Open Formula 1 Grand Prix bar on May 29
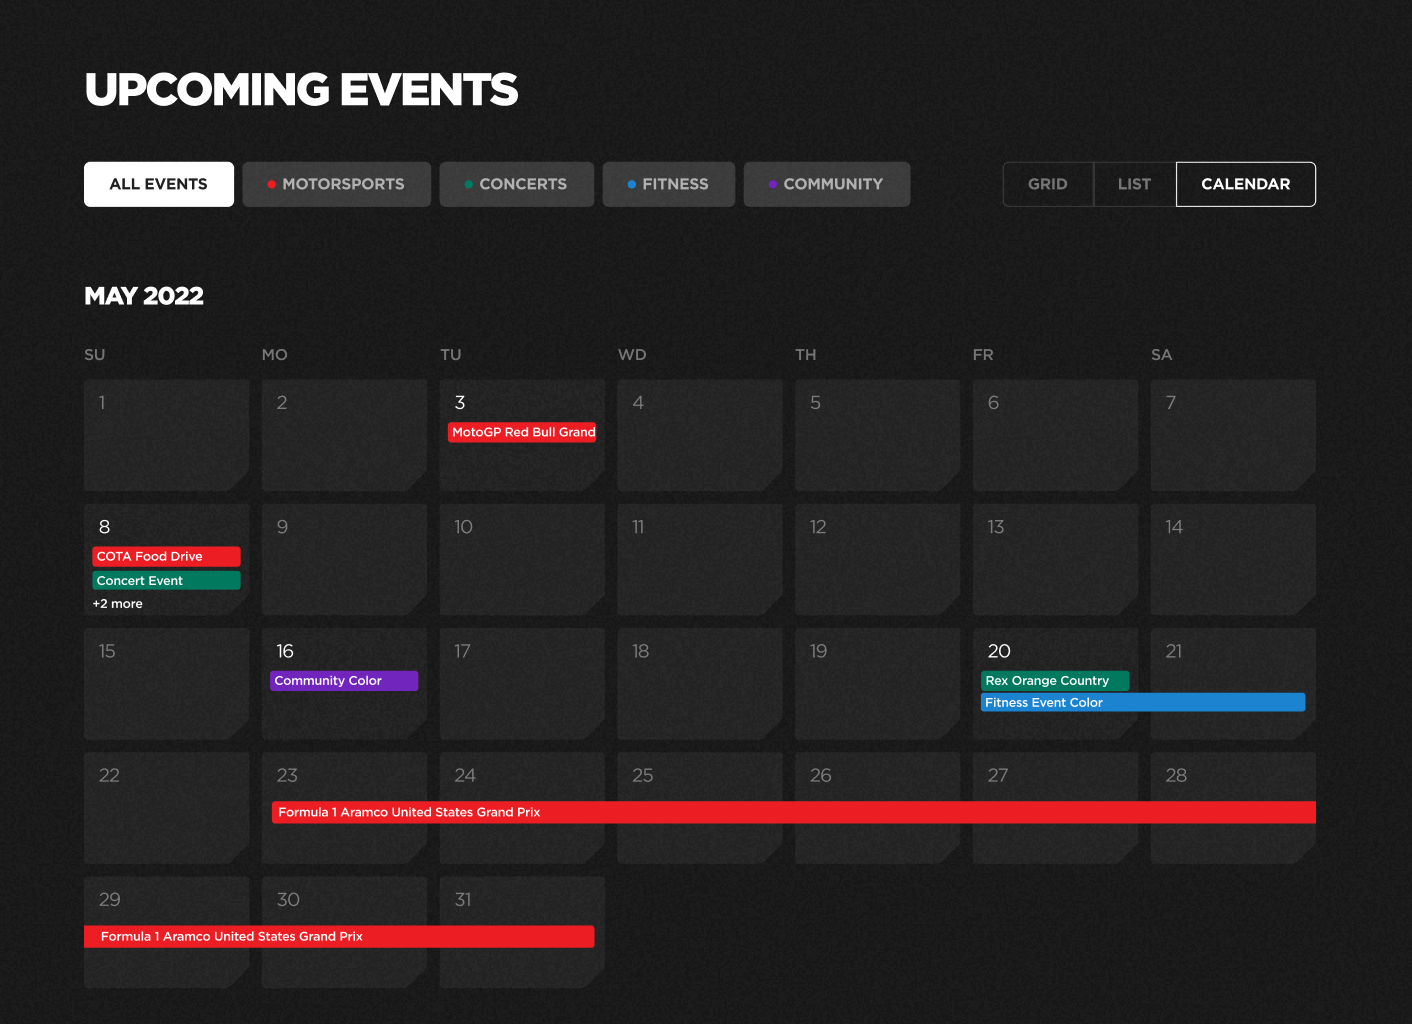 click(339, 937)
